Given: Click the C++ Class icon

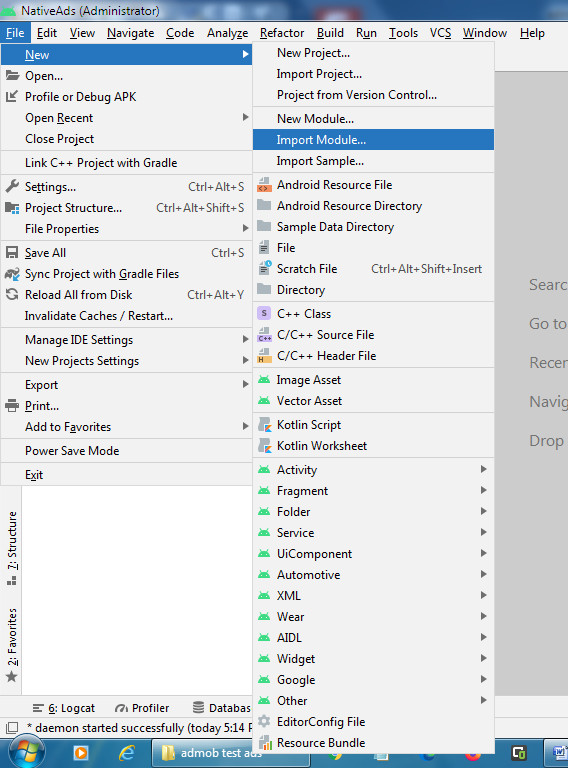Looking at the screenshot, I should coord(264,313).
